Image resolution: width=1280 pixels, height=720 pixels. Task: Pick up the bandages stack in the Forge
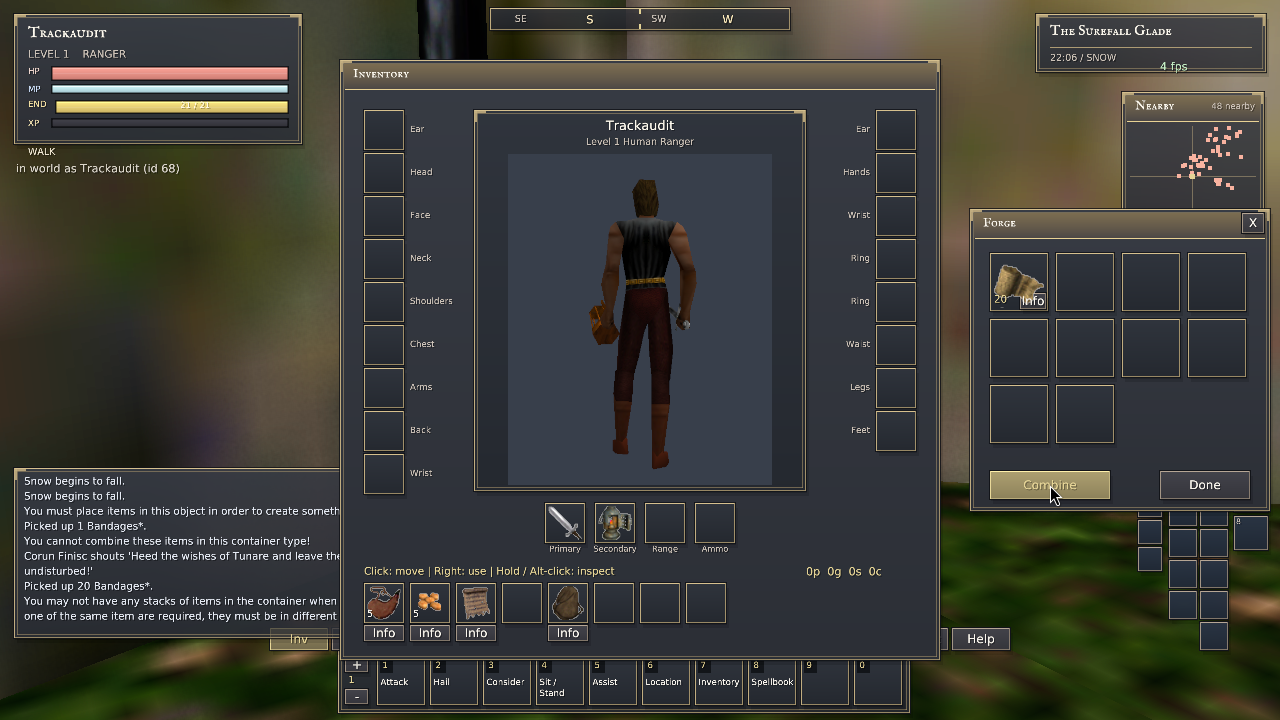pos(1019,282)
